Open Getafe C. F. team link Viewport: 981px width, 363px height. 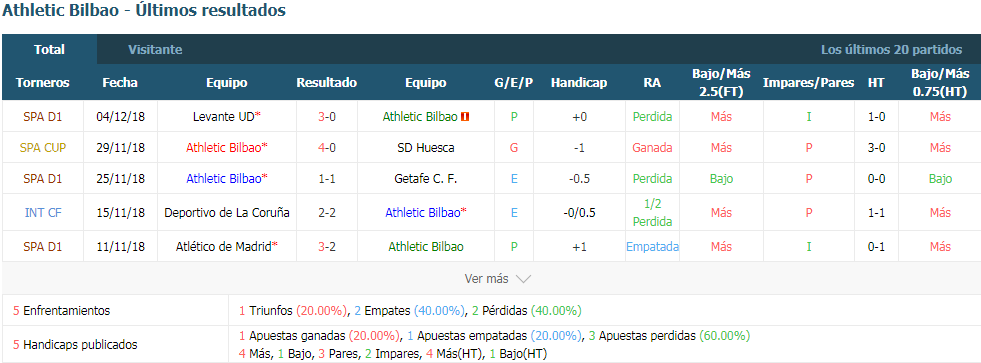[x=425, y=179]
